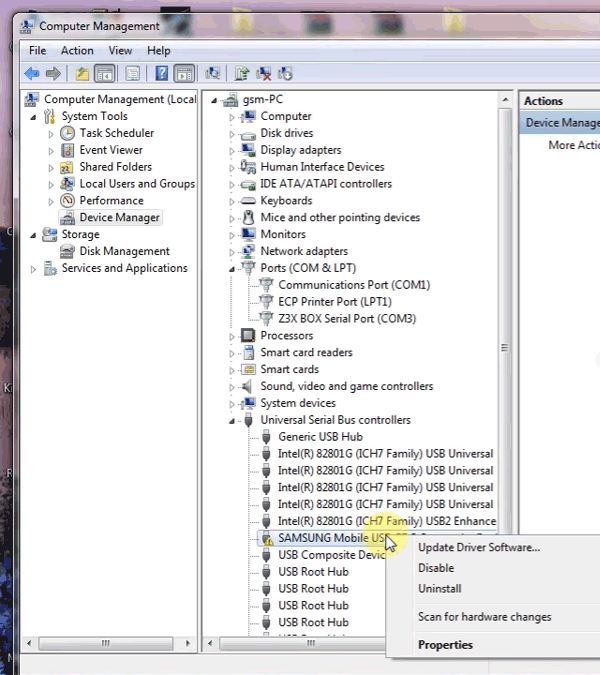Viewport: 600px width, 675px height.
Task: Expand the Computer device category
Action: click(x=232, y=117)
